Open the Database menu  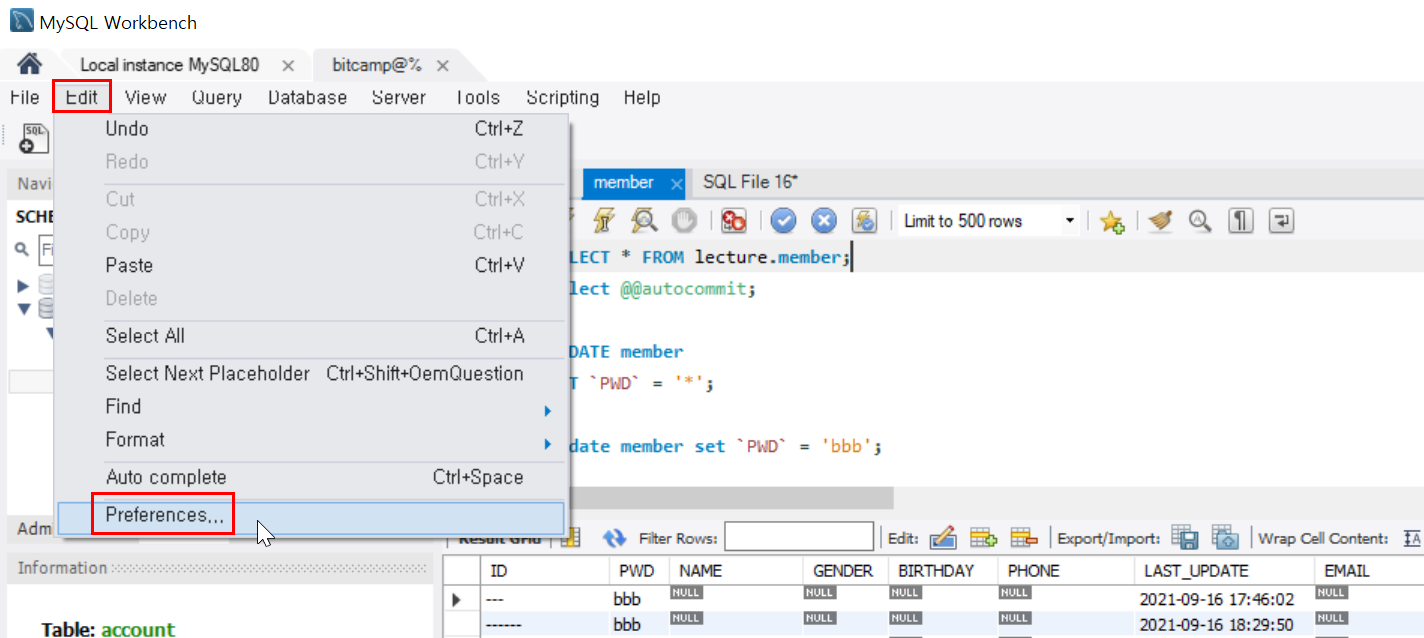click(307, 97)
